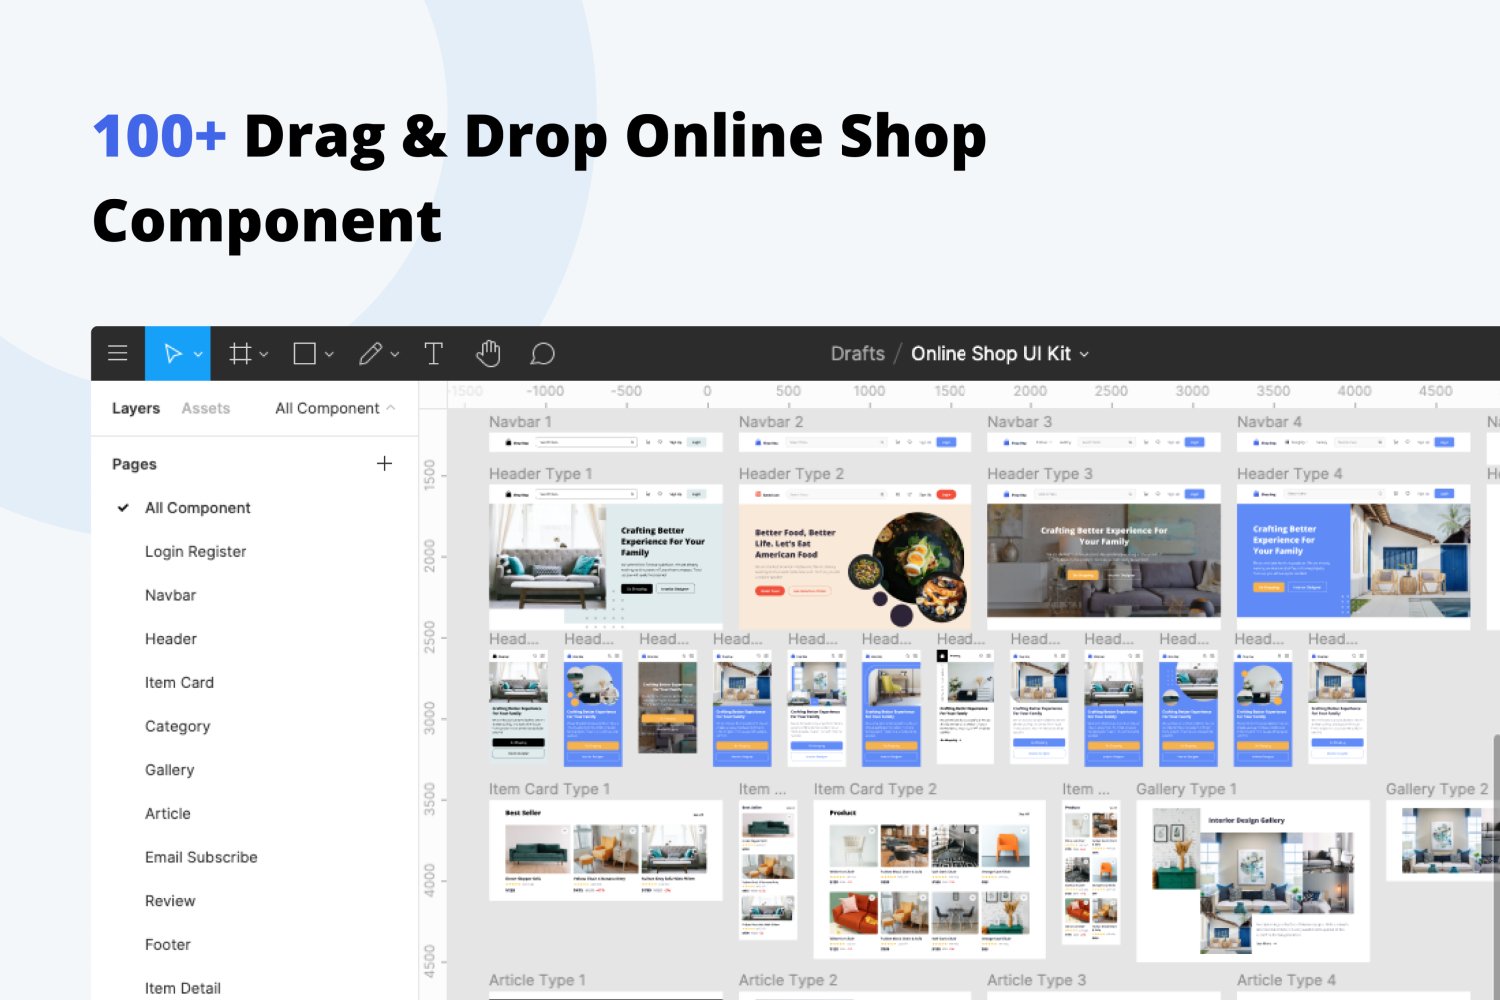Open the Figma main menu
Screen dimensions: 1500x1000
pyautogui.click(x=118, y=353)
